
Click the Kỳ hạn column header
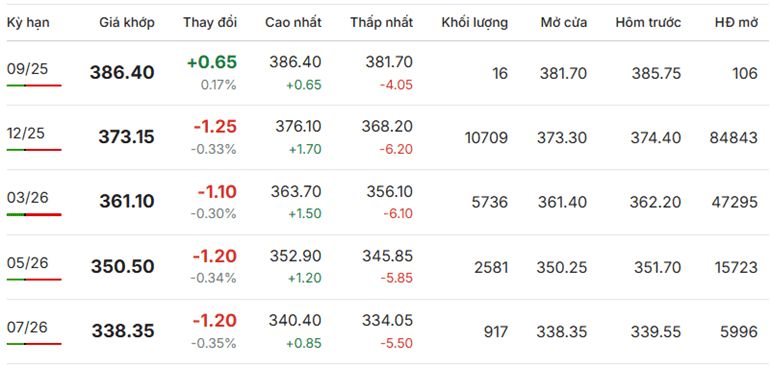(28, 23)
